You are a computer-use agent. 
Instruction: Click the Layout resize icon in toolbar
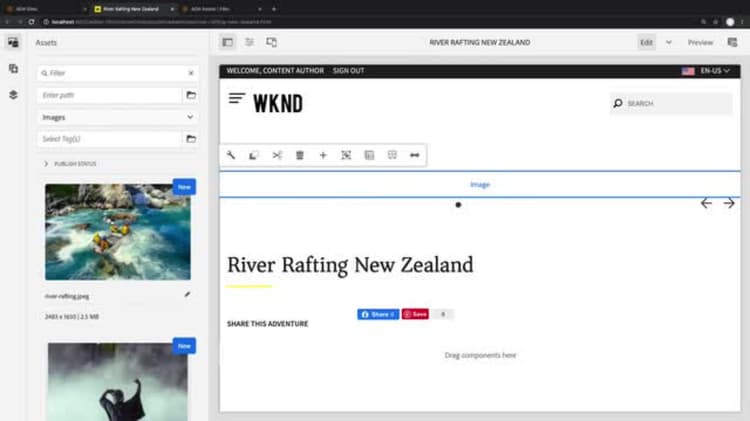415,155
